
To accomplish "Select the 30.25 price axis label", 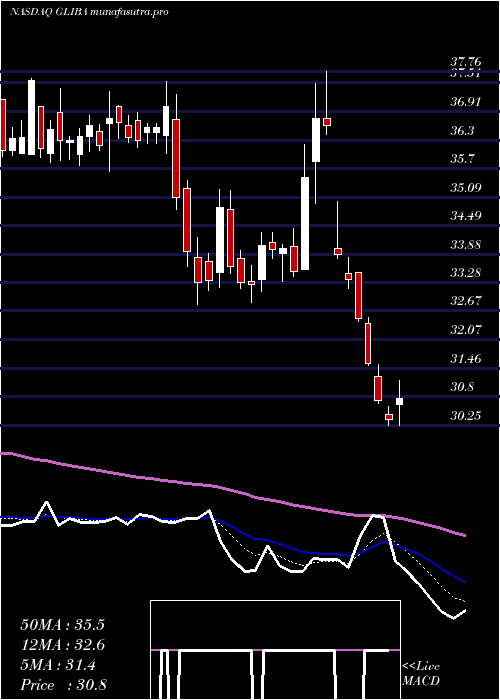I will (x=466, y=416).
